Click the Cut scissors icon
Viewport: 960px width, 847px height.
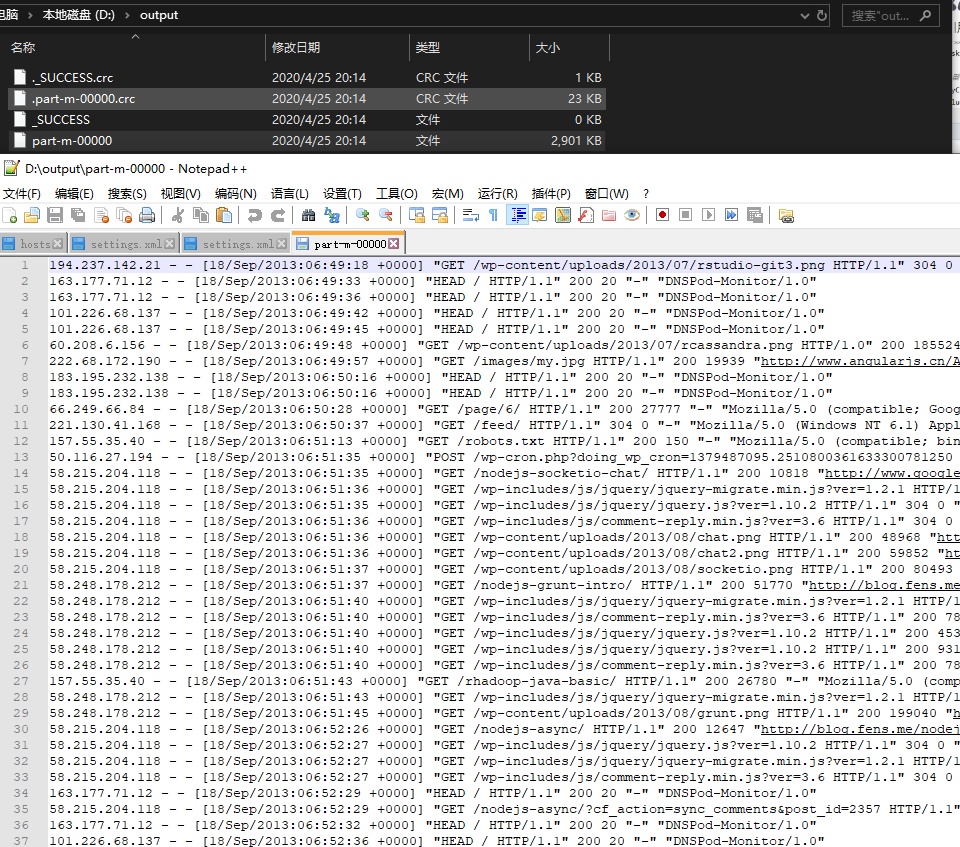(178, 215)
